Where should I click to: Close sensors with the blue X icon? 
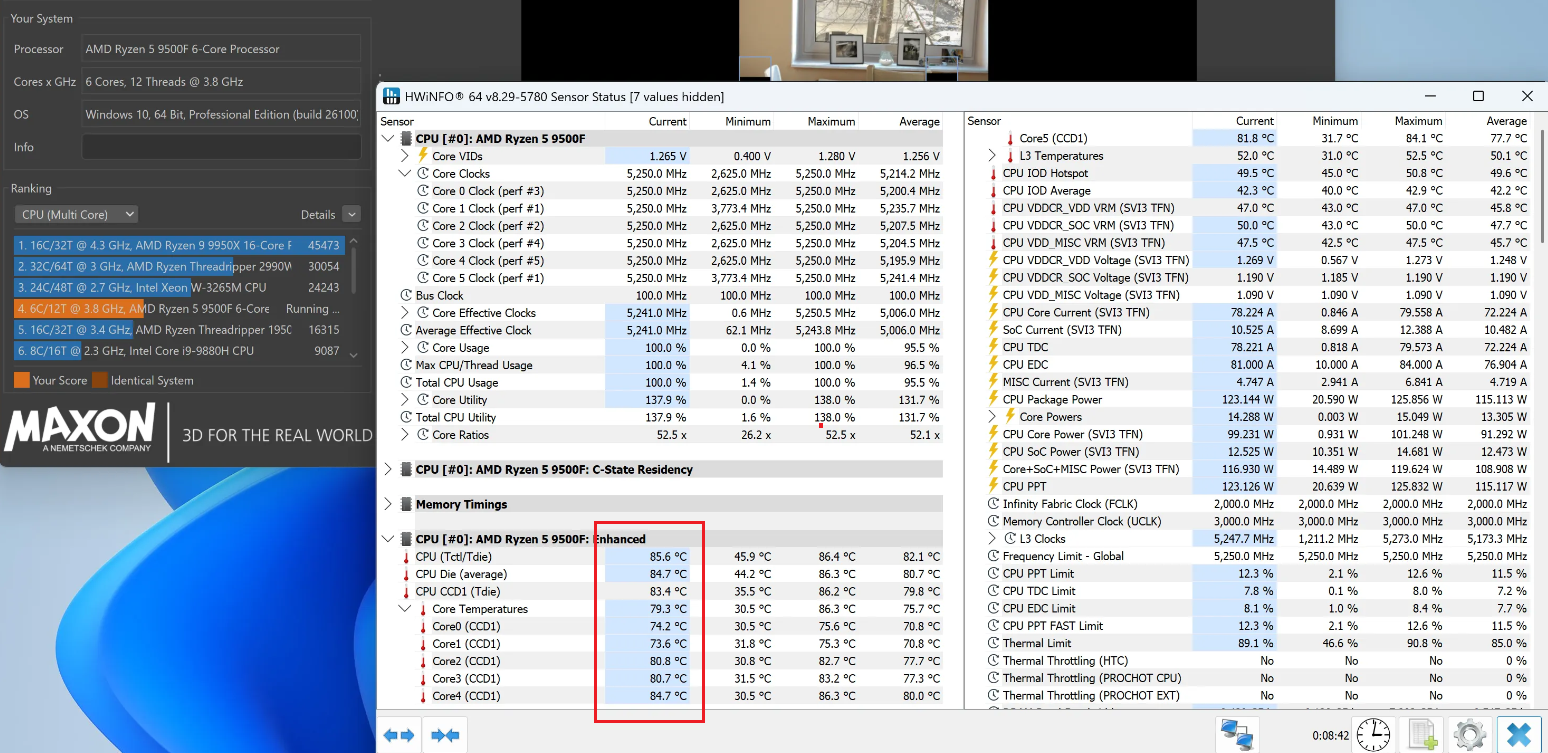click(1518, 735)
